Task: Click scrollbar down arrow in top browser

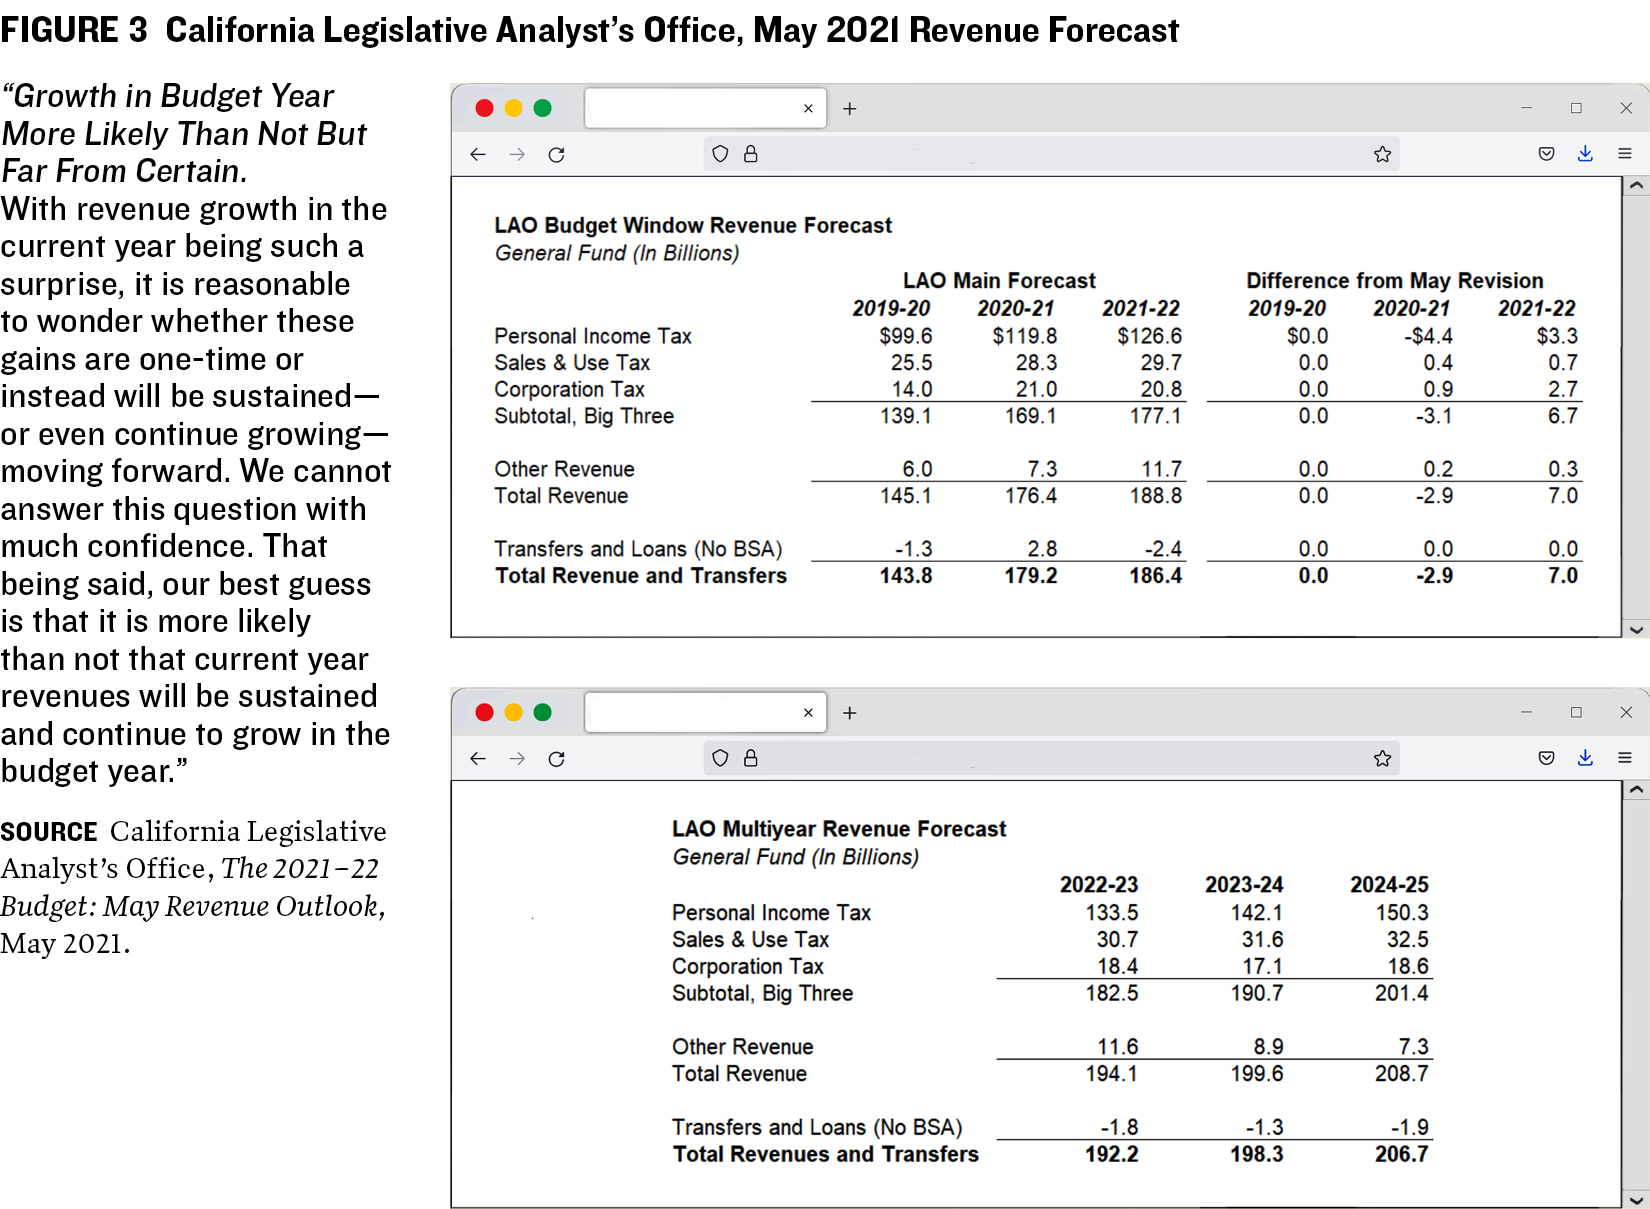Action: coord(1636,629)
